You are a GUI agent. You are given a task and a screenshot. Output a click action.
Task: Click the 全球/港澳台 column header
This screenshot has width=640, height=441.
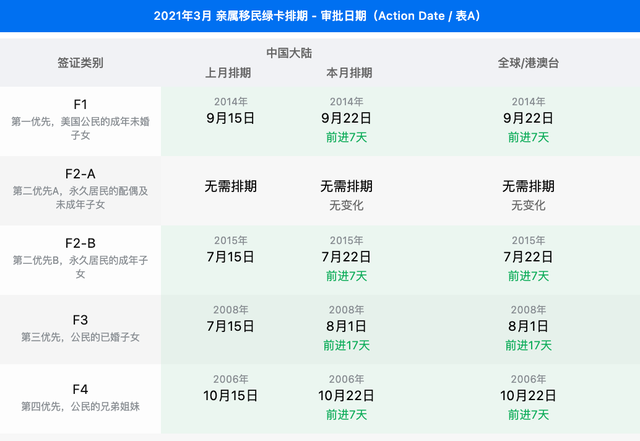[x=528, y=63]
